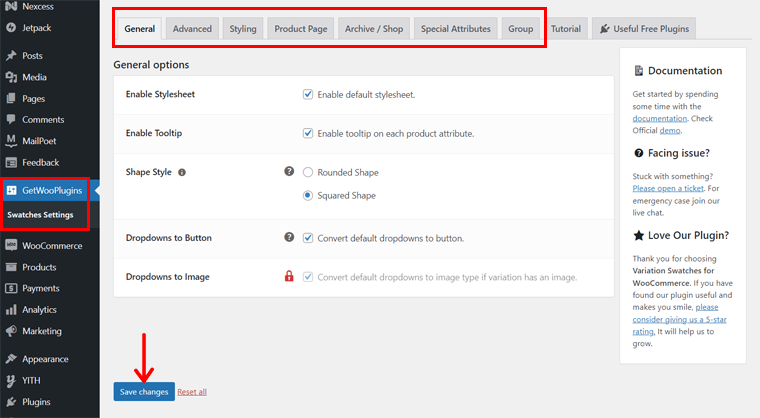This screenshot has height=418, width=760.
Task: Click the Dropdowns to Button help icon
Action: pyautogui.click(x=289, y=237)
